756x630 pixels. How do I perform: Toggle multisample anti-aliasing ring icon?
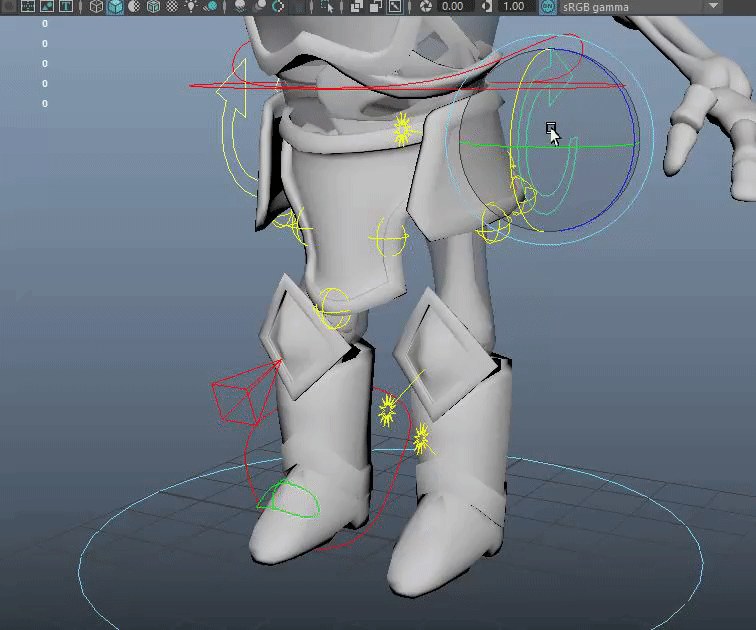278,6
